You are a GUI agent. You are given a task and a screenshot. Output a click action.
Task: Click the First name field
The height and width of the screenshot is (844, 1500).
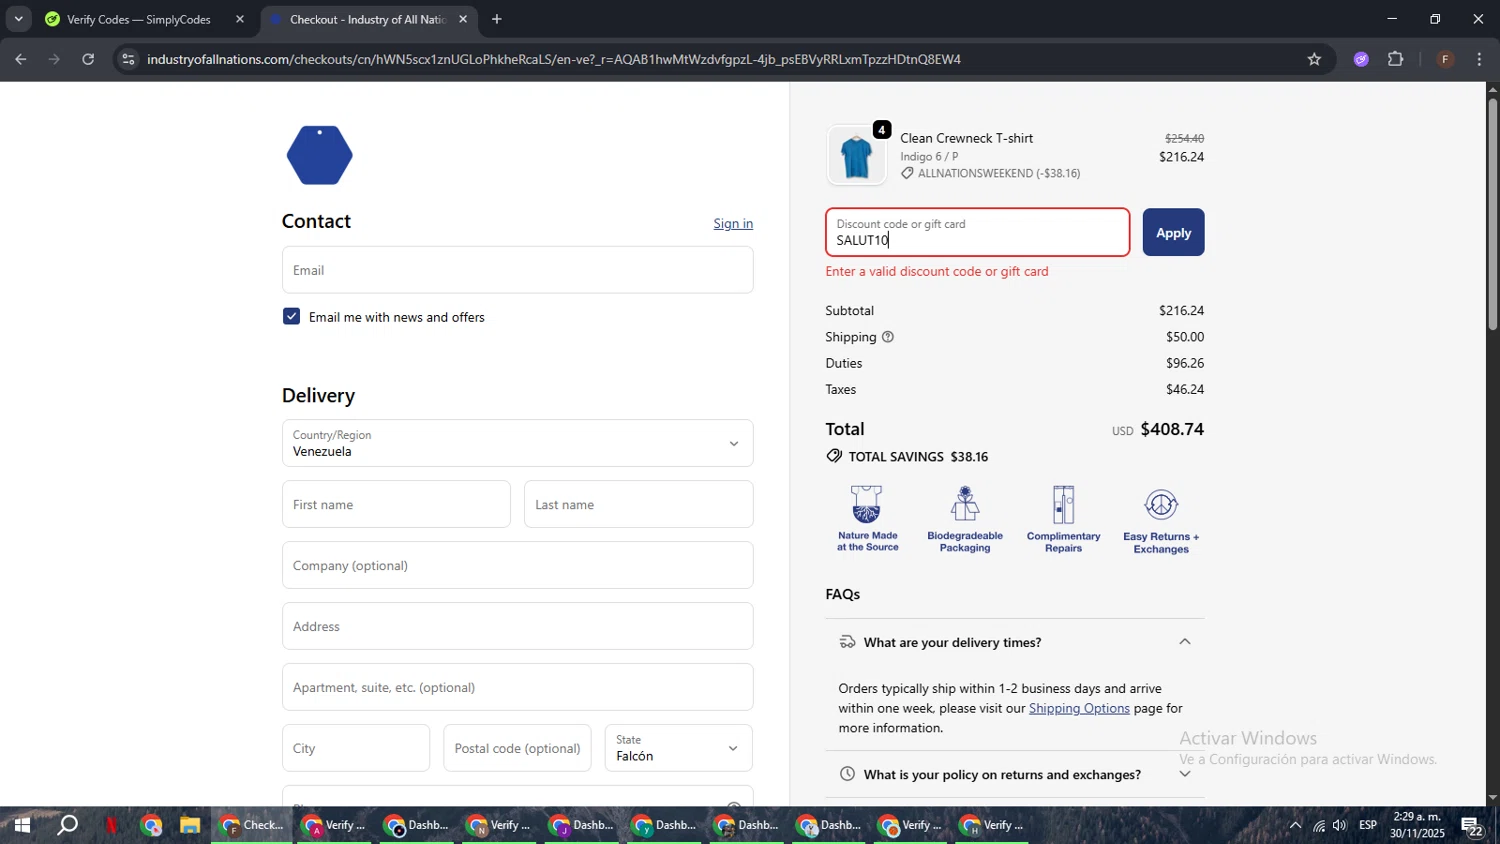[x=396, y=504]
